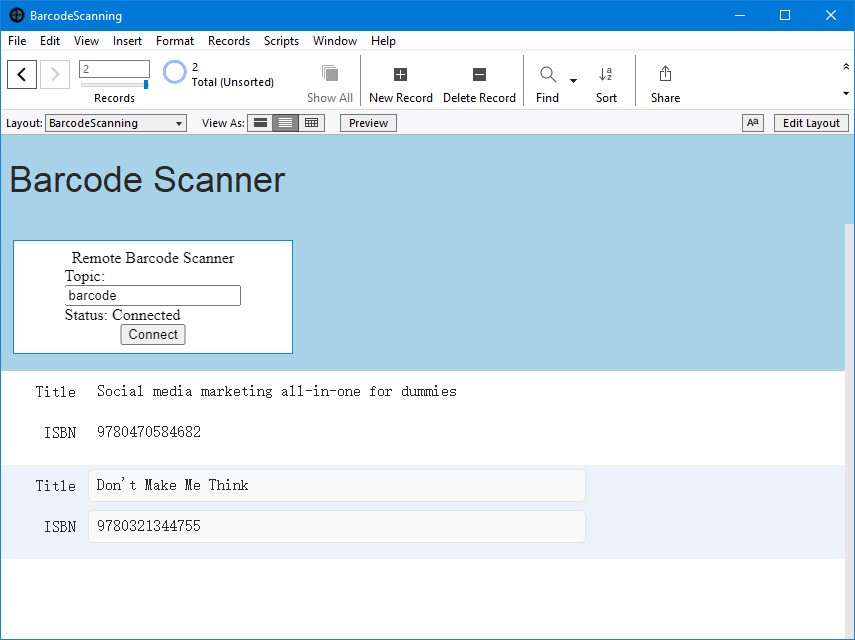Open the Scripts menu
855x640 pixels.
click(281, 41)
